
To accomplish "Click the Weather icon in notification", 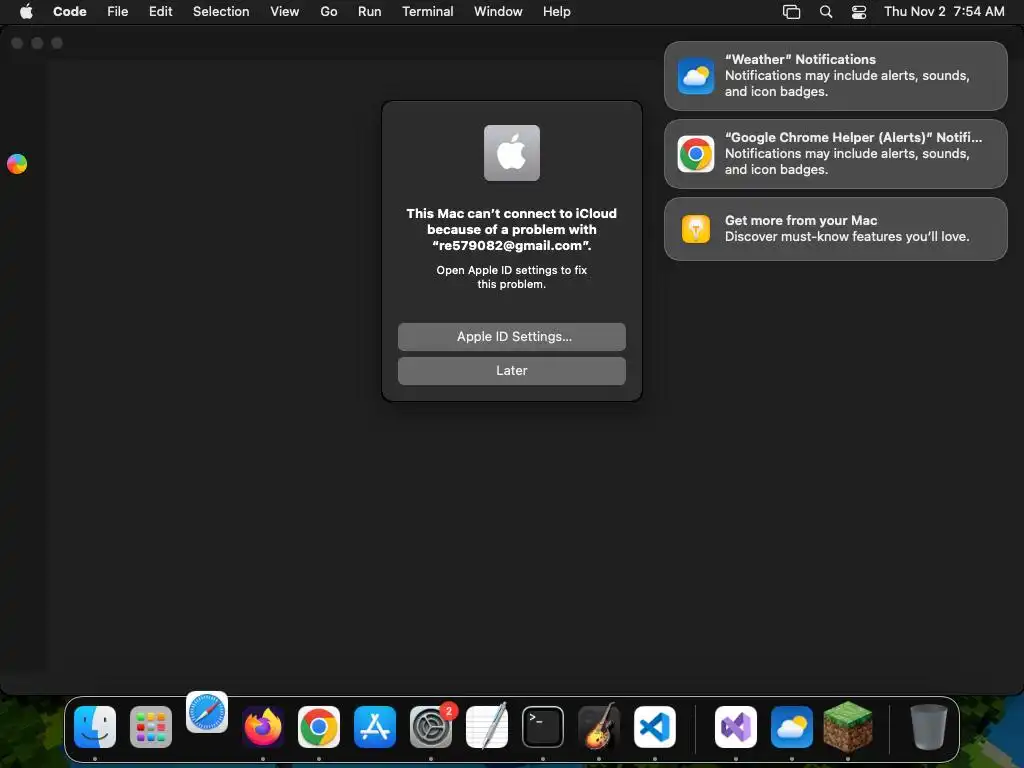I will tap(696, 76).
